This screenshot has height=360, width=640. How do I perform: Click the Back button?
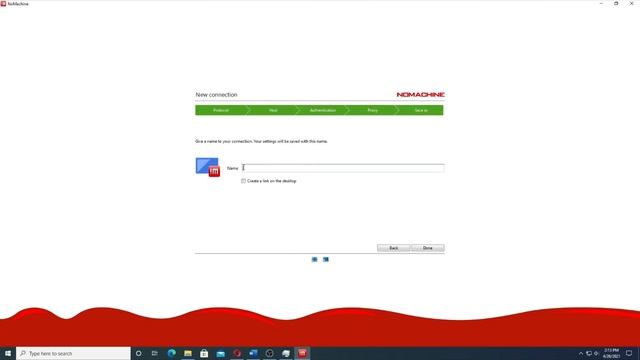[393, 248]
